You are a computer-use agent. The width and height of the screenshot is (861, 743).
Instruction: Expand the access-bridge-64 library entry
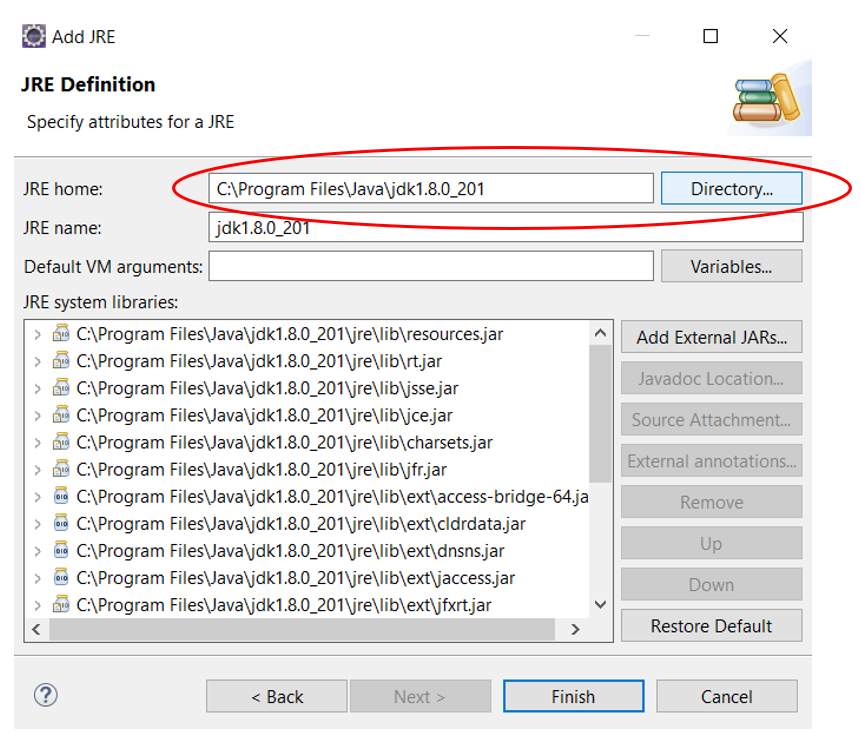pyautogui.click(x=37, y=496)
